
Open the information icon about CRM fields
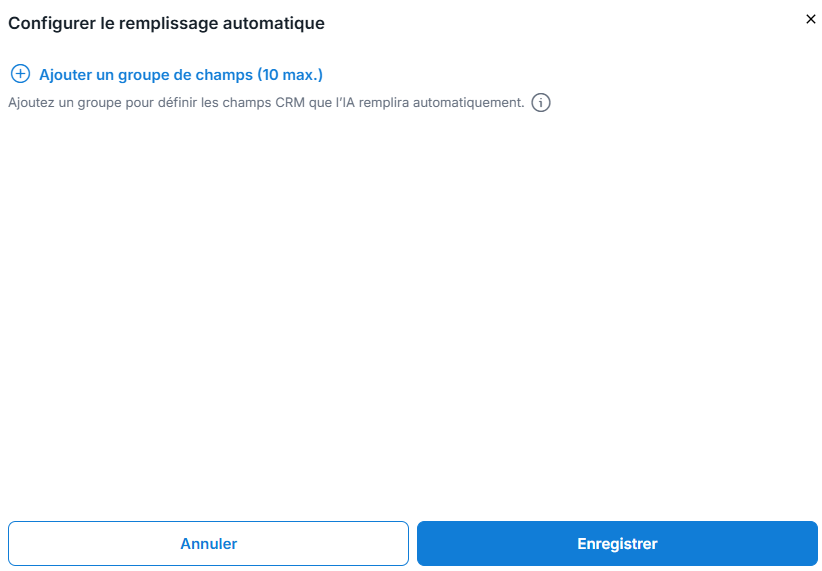coord(541,103)
